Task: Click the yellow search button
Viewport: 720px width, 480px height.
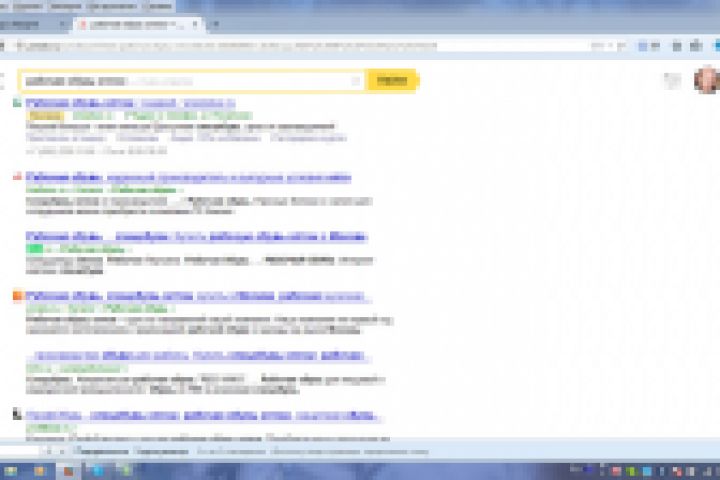Action: pyautogui.click(x=392, y=81)
